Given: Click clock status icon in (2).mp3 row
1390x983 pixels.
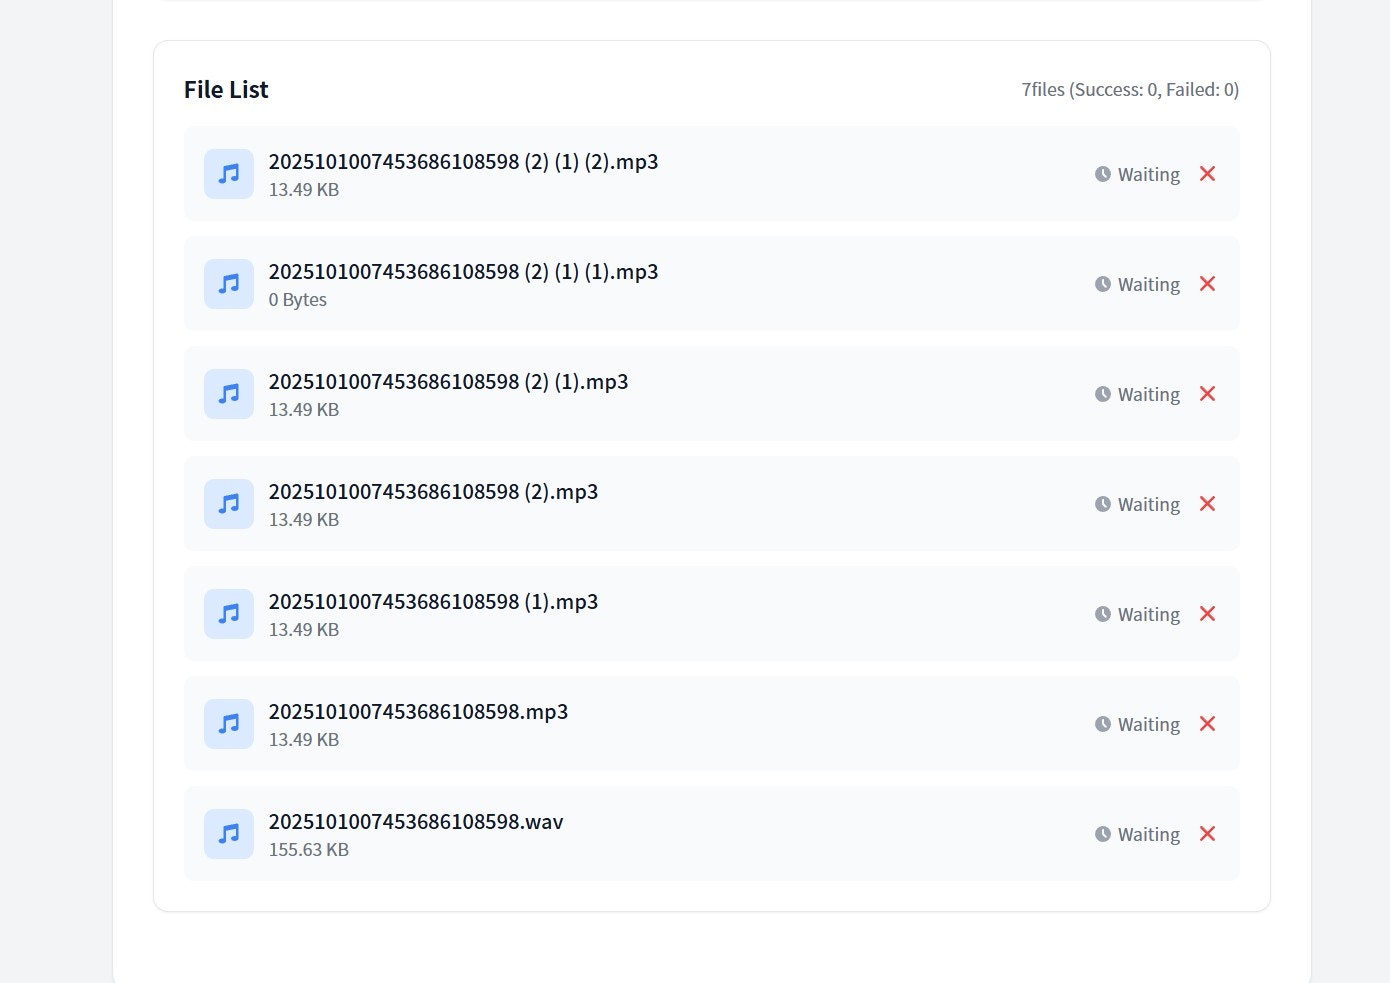Looking at the screenshot, I should [1103, 504].
